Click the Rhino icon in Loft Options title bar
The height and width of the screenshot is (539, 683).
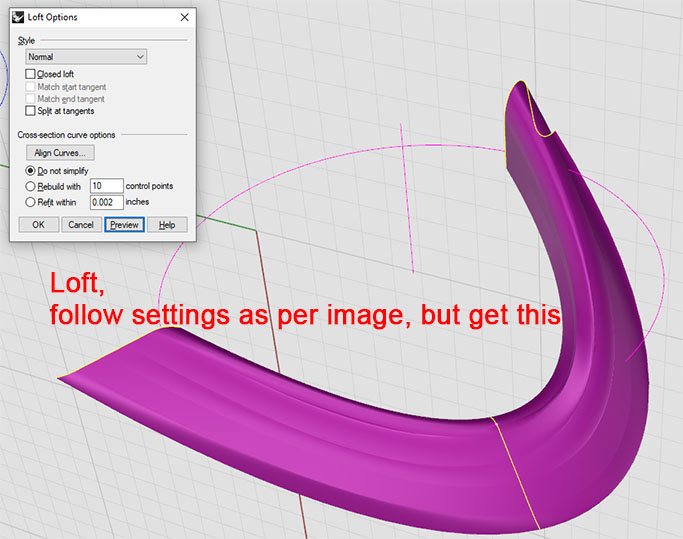(x=18, y=17)
